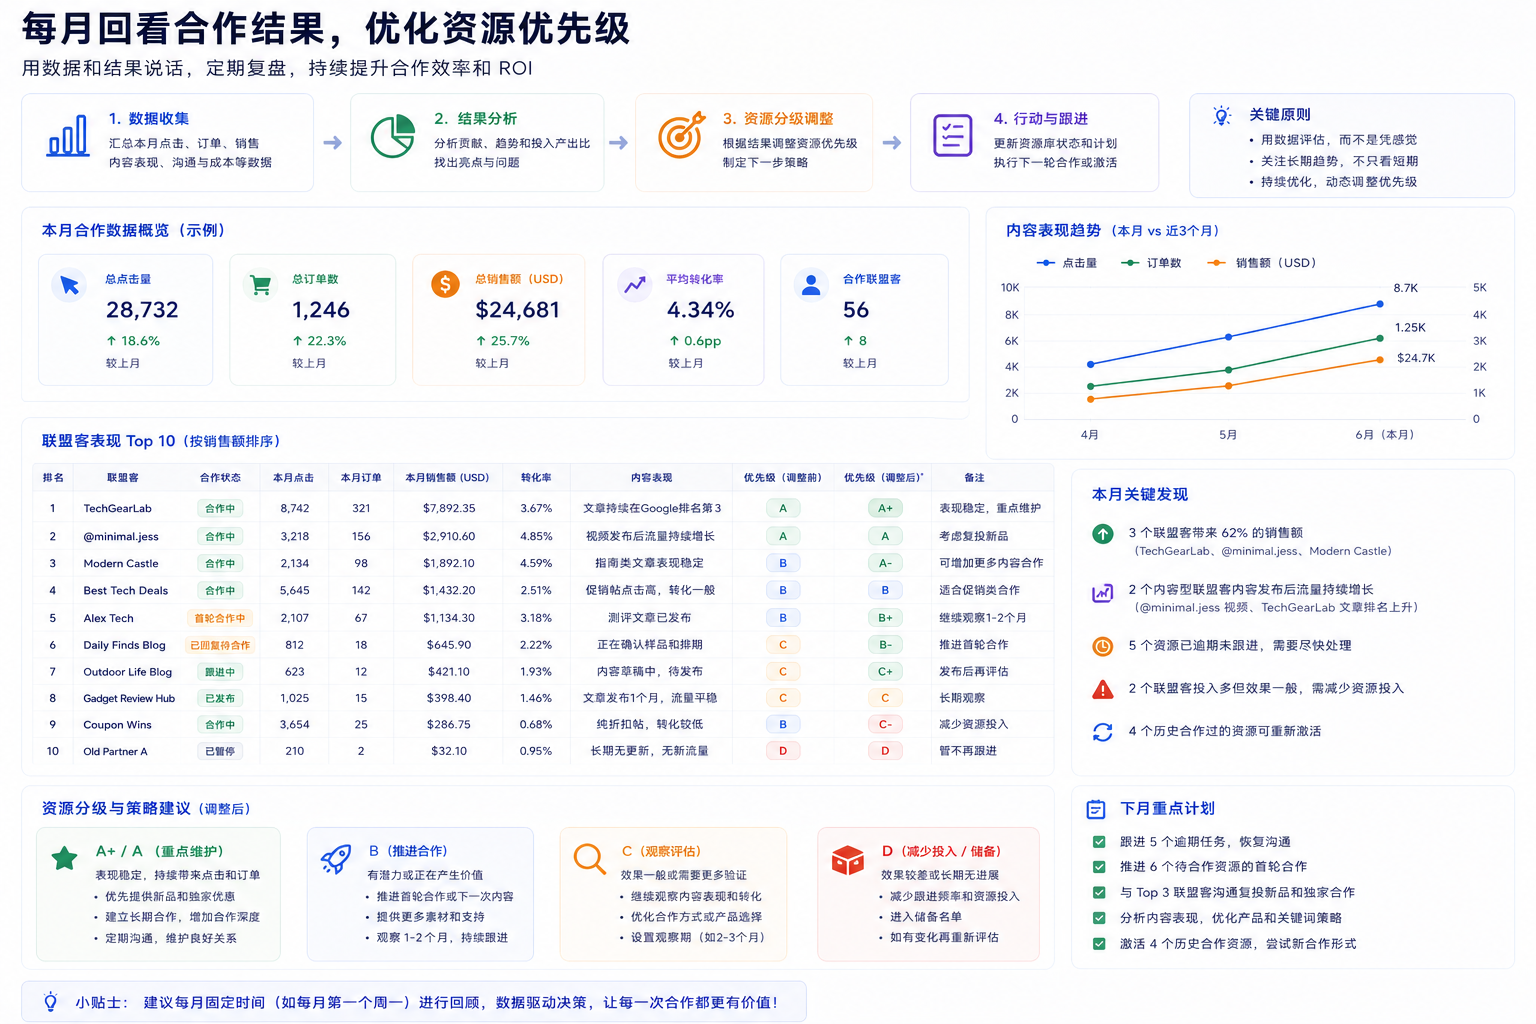
Task: Click the red warning triangle icon
Action: pos(1102,689)
